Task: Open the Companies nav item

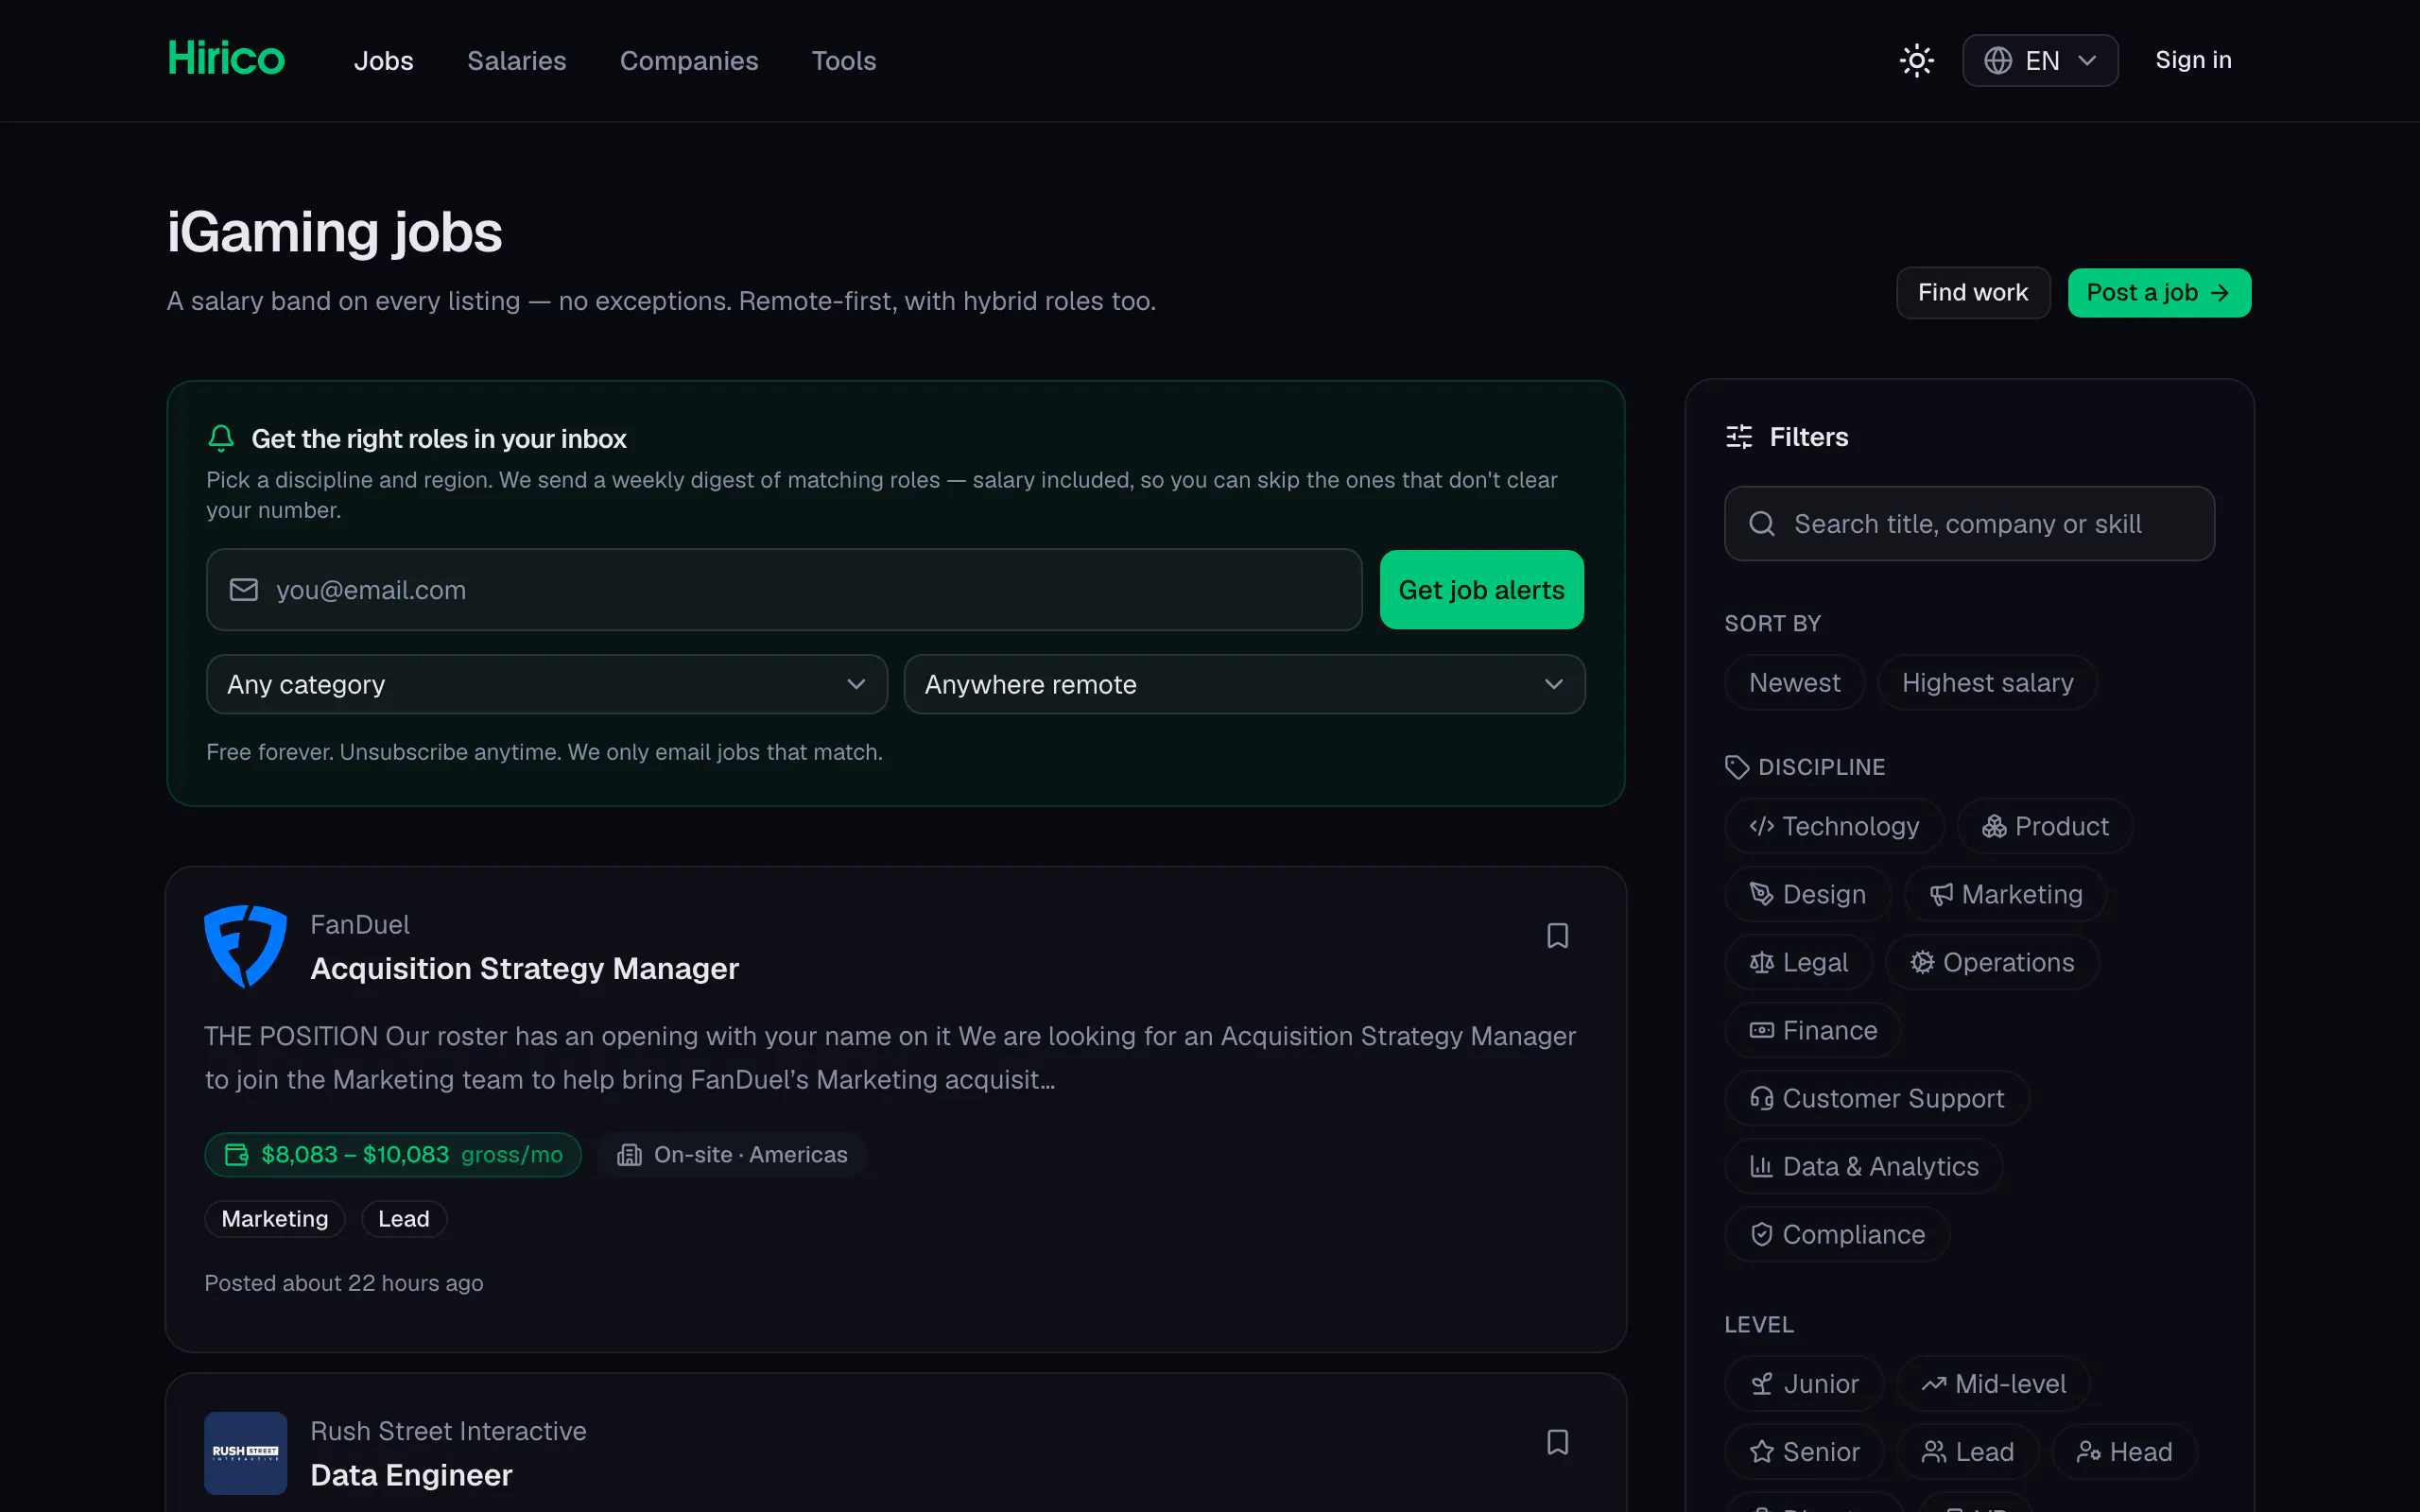Action: pos(689,61)
